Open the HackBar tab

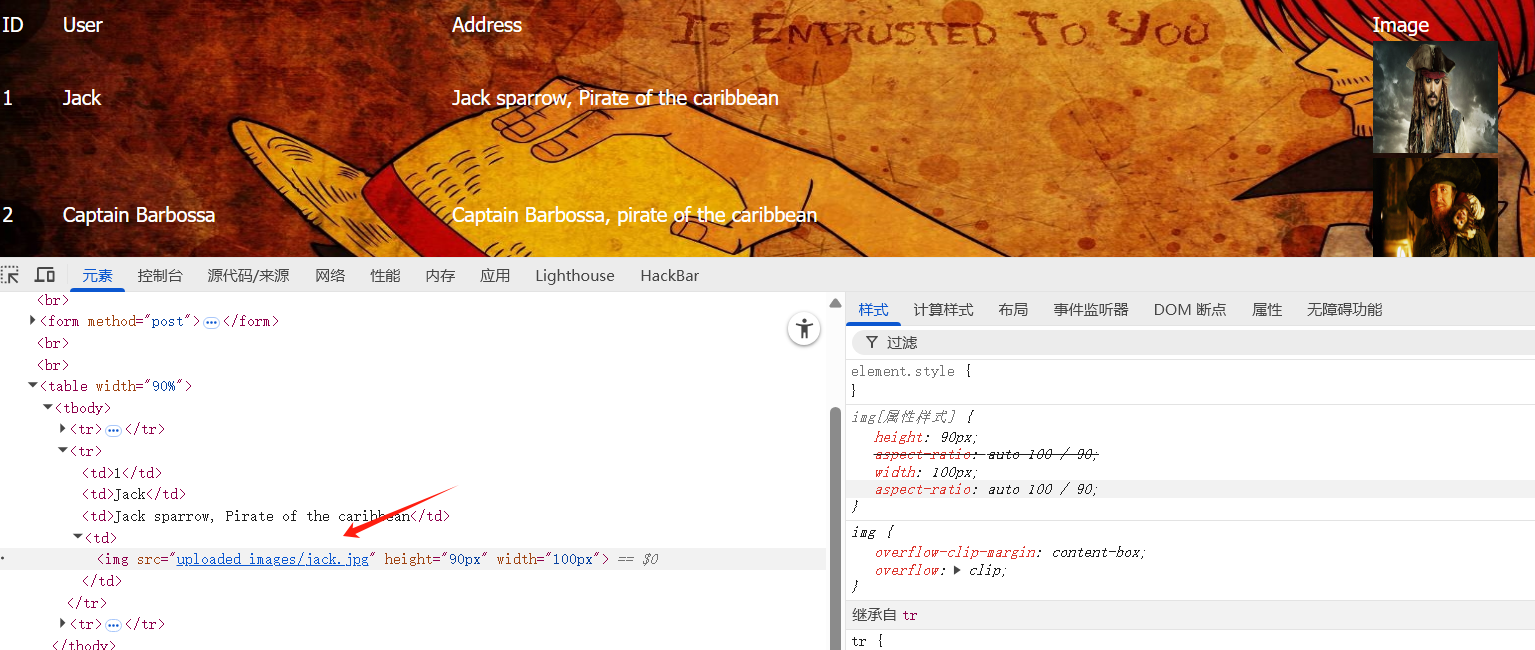pyautogui.click(x=670, y=276)
